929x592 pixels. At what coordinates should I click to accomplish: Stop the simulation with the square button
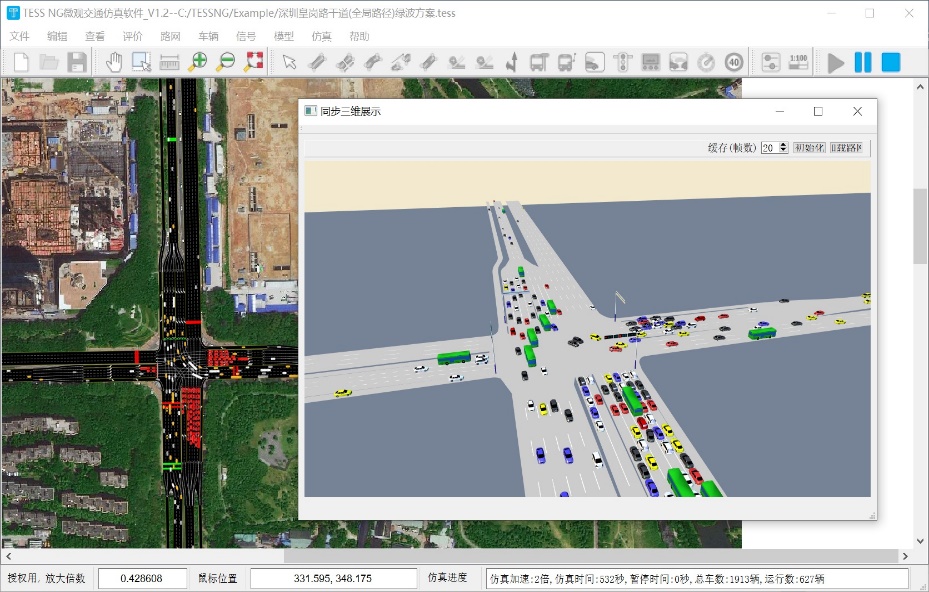pos(890,62)
